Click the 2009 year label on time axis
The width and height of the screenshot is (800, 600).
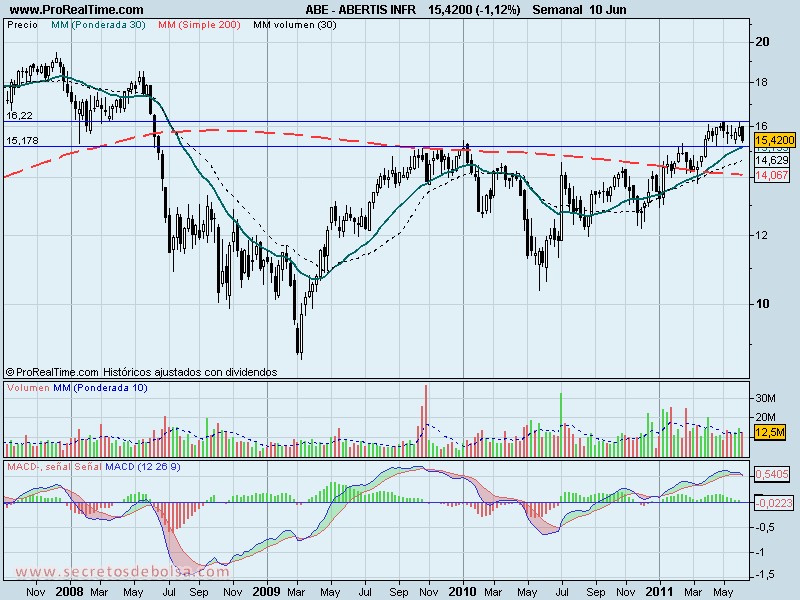tap(266, 592)
